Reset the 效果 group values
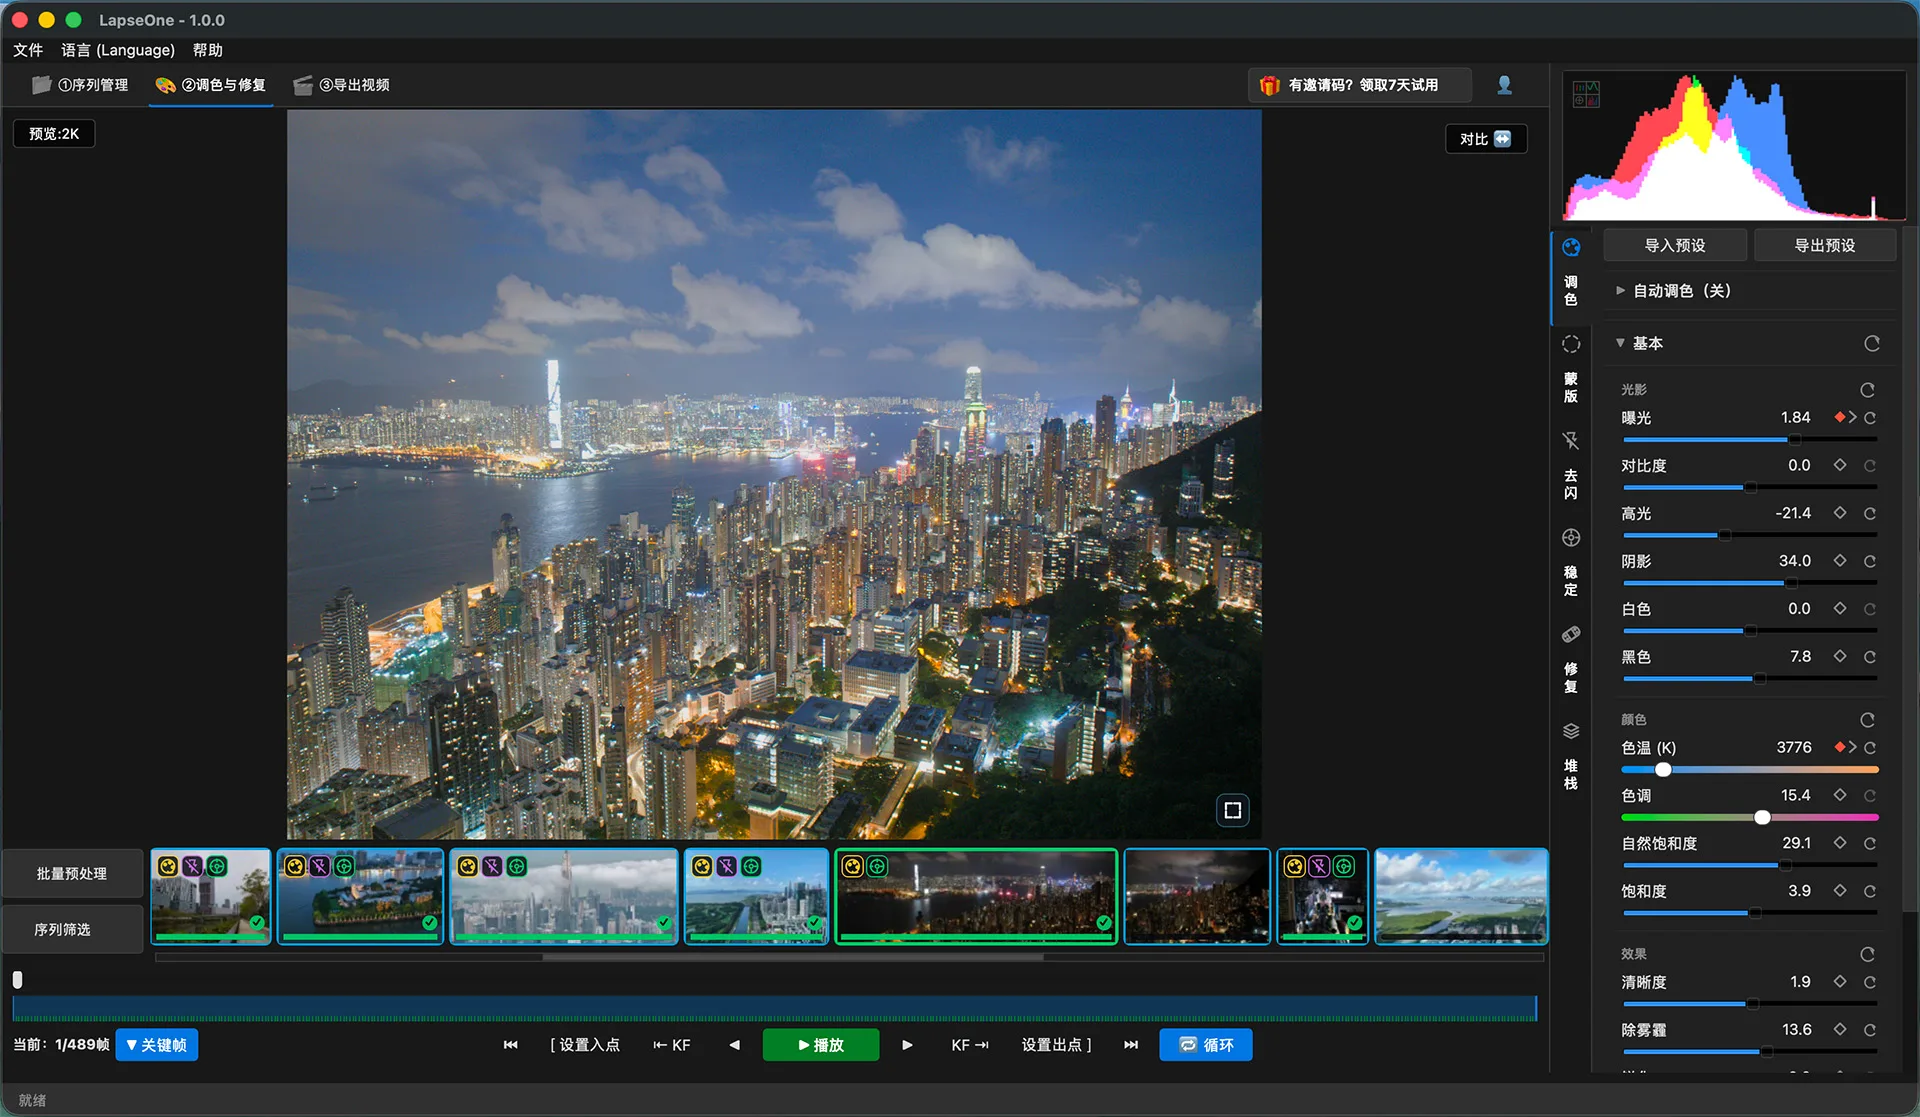1920x1117 pixels. 1867,954
